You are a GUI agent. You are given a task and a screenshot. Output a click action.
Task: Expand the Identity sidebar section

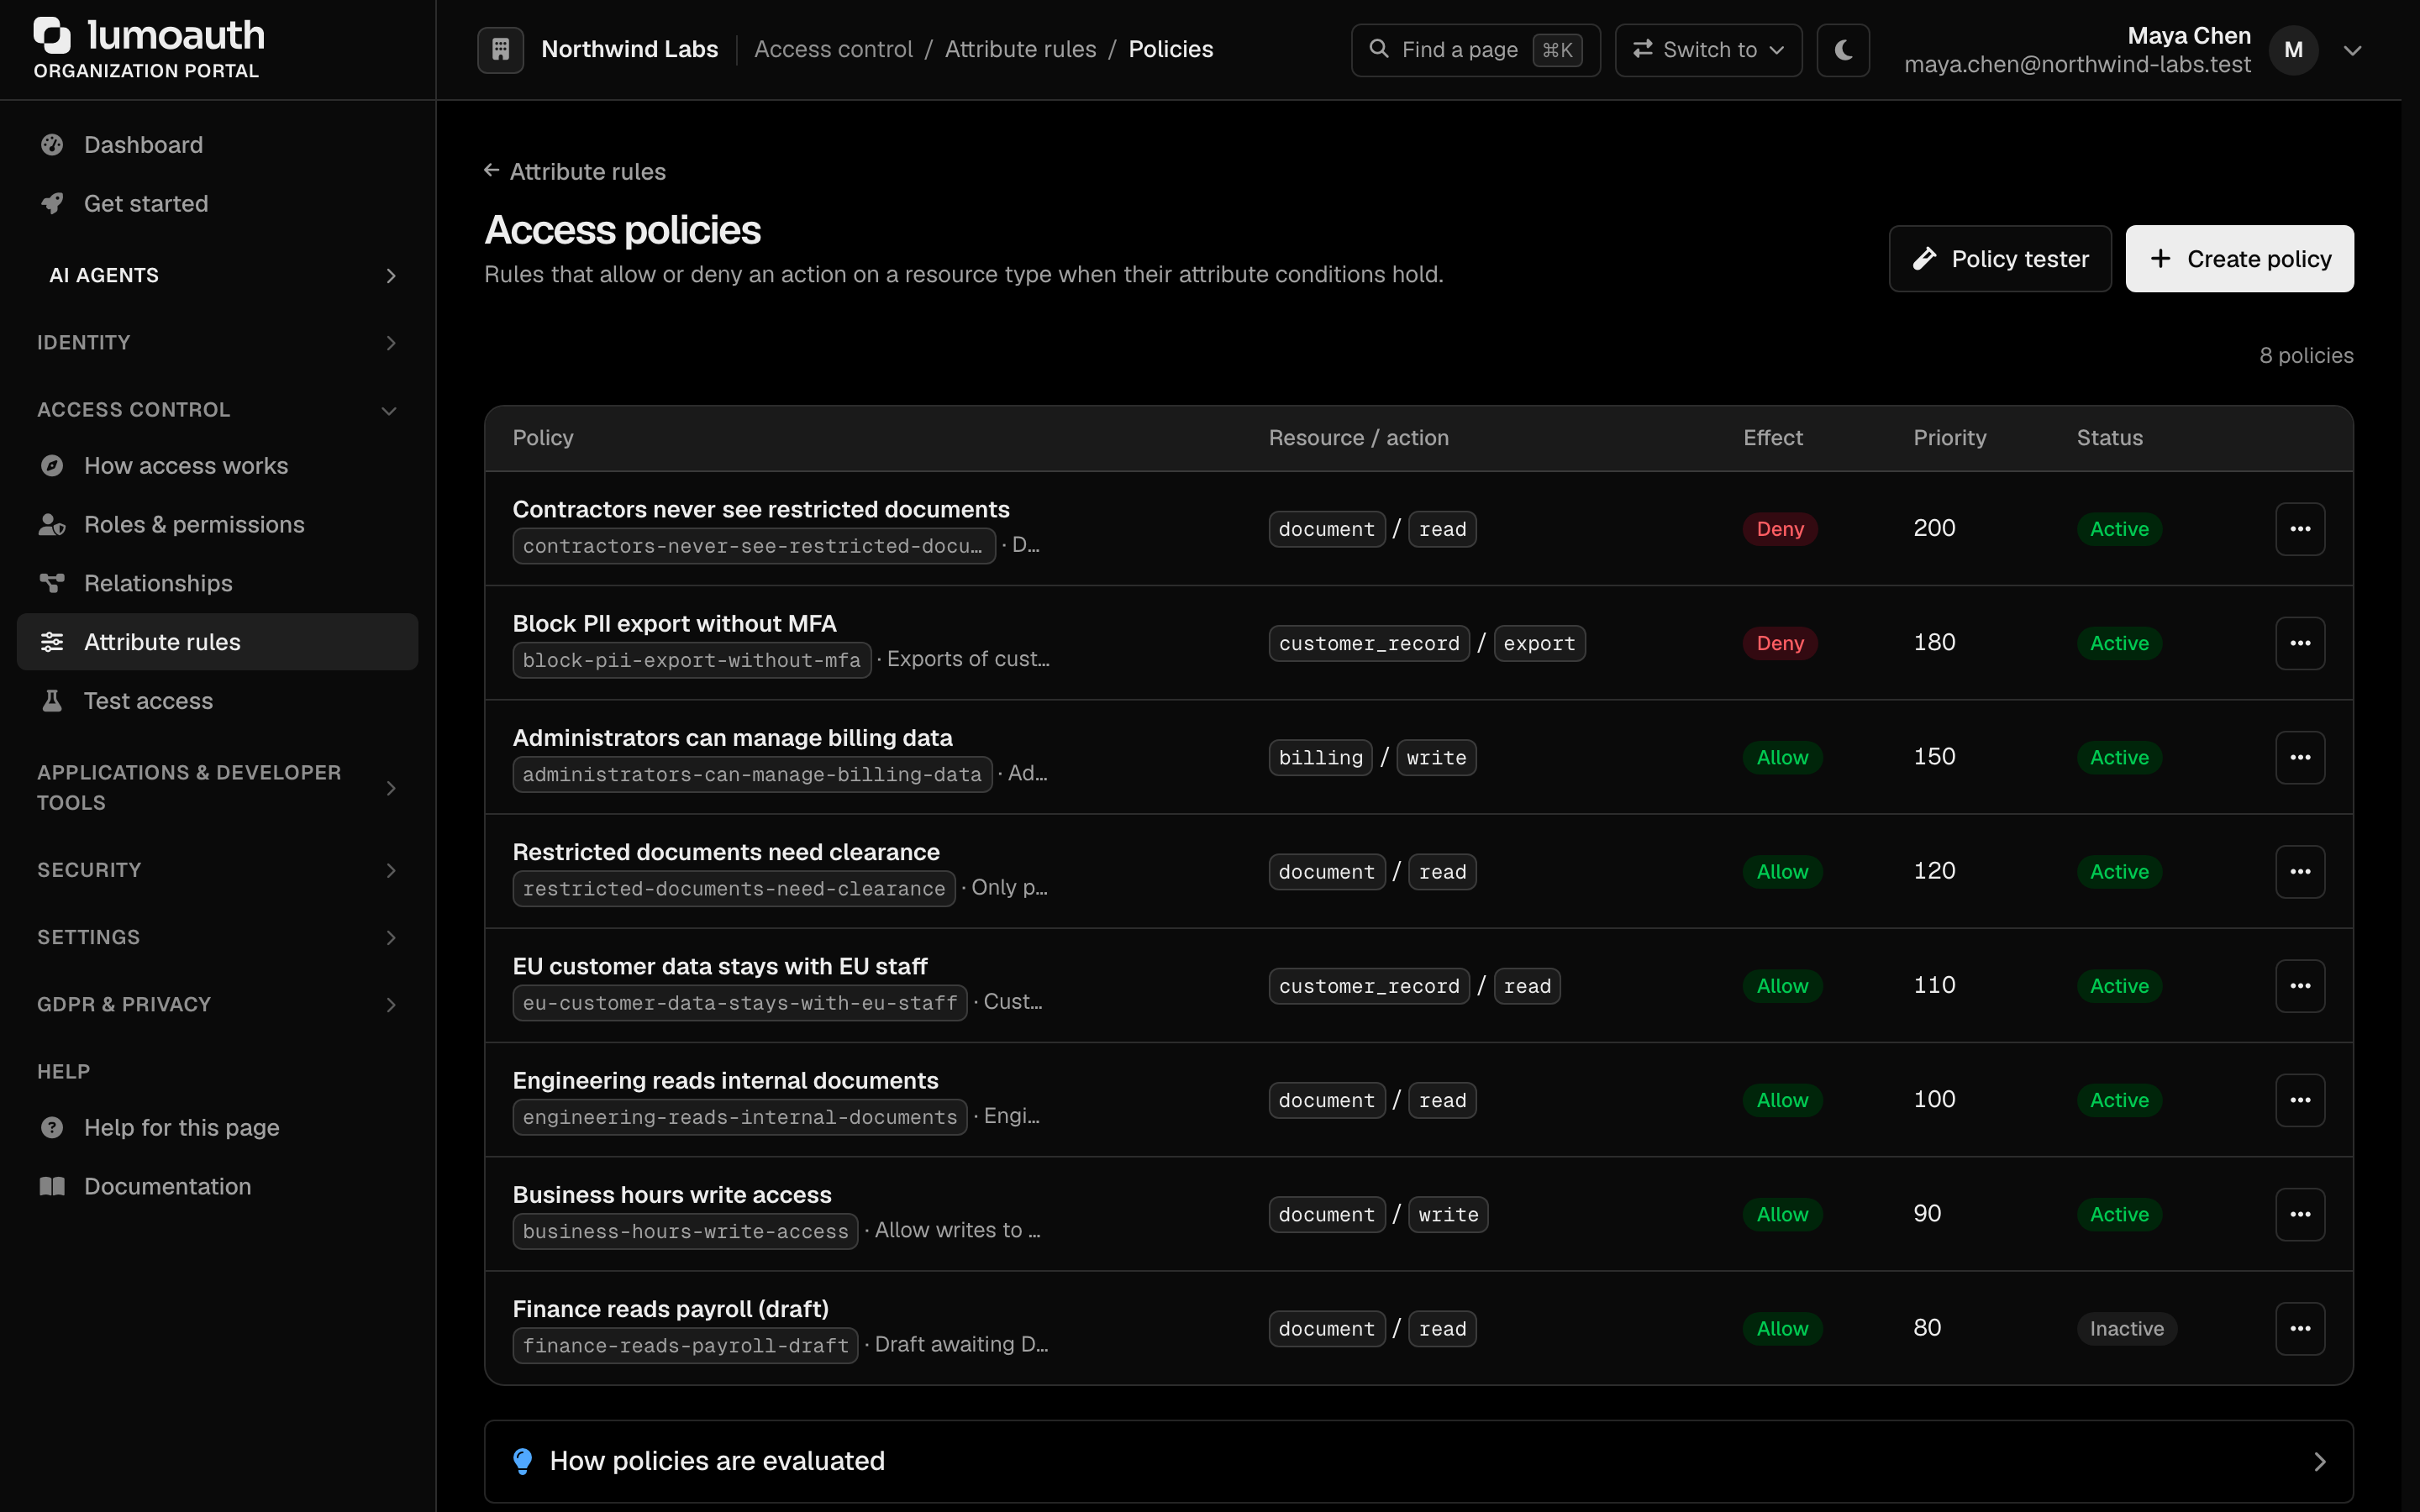(218, 342)
